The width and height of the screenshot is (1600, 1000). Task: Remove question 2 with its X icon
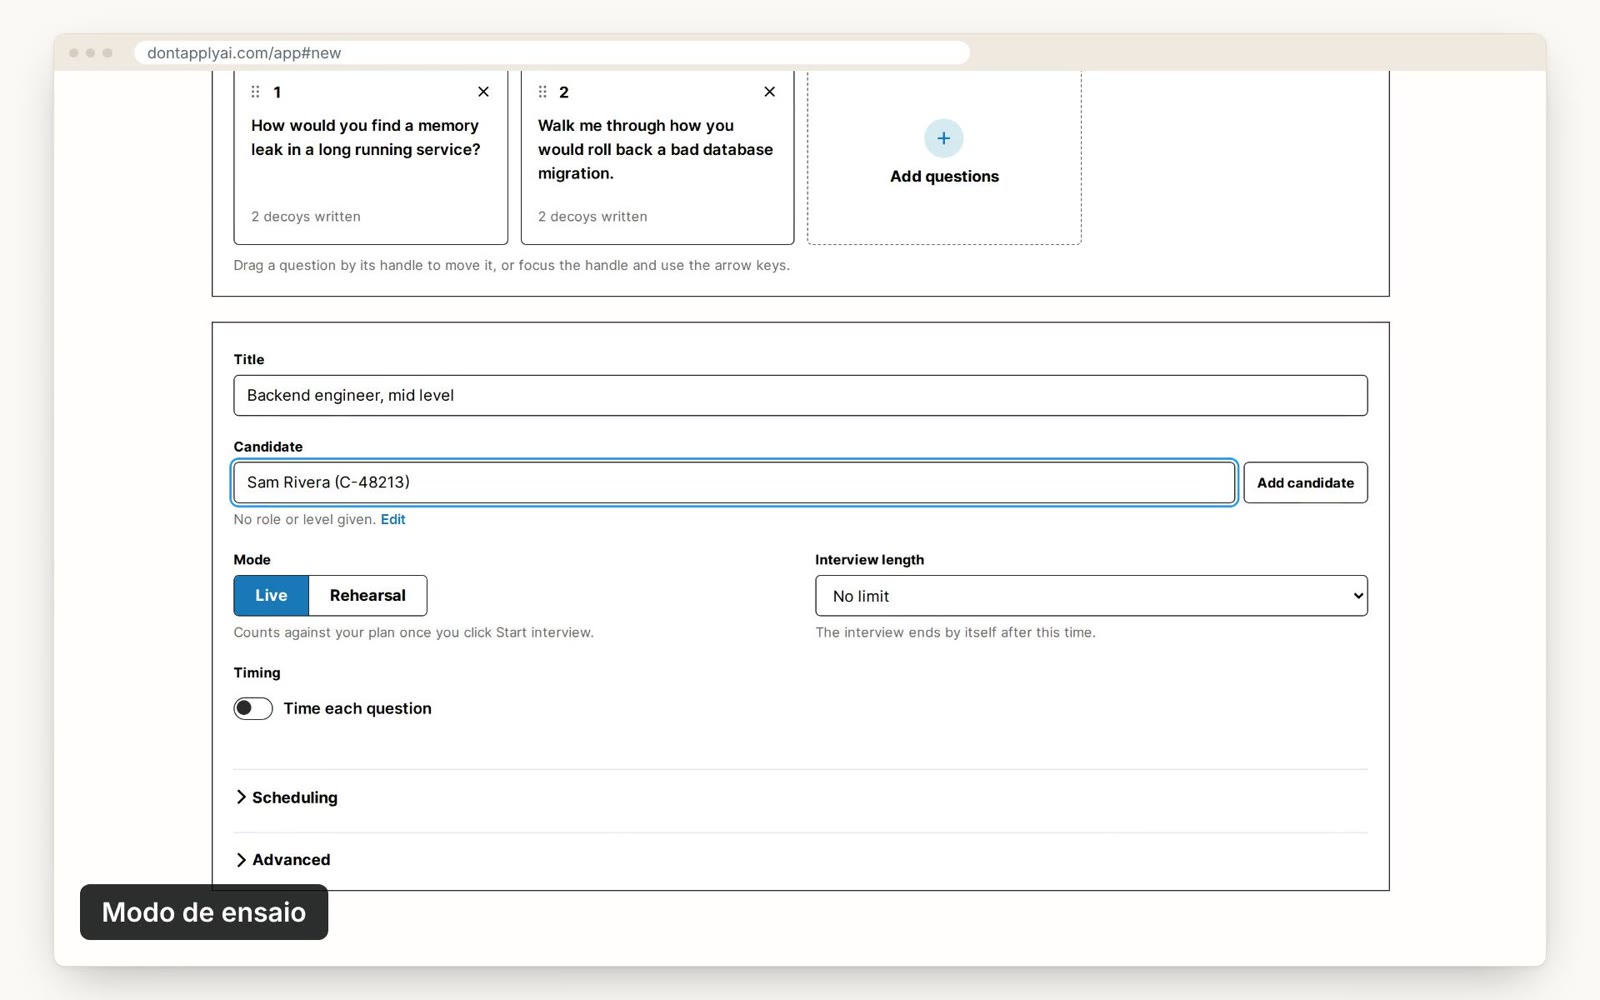(x=769, y=92)
